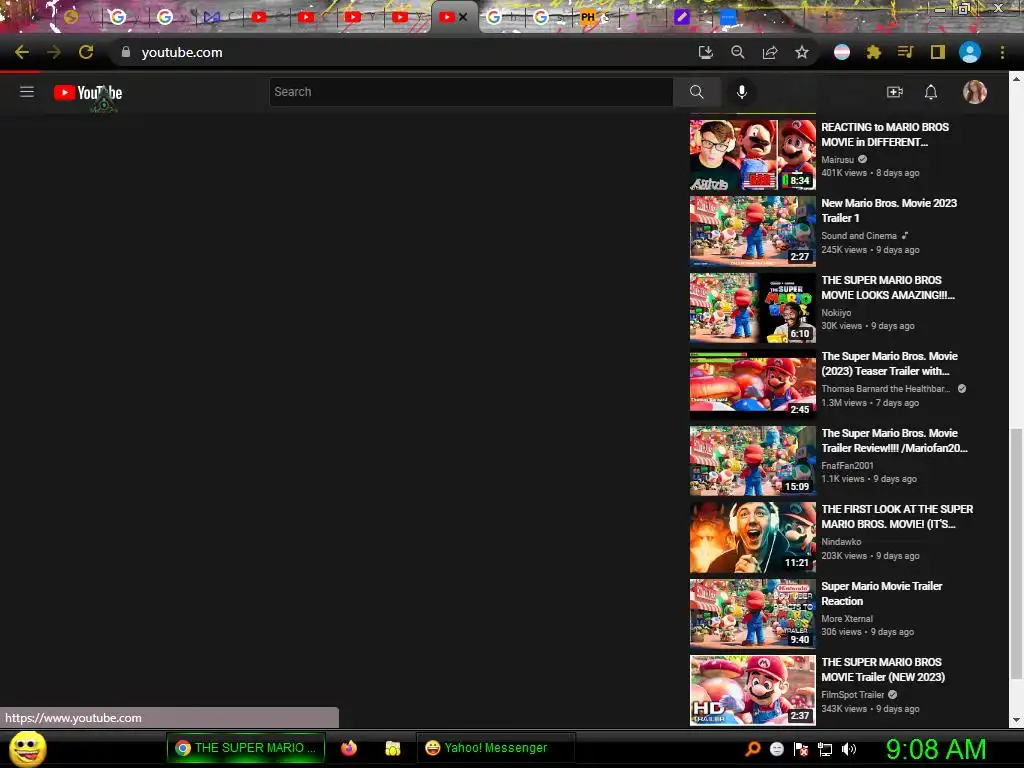Switch to the Yahoo! Messenger taskbar button
The width and height of the screenshot is (1024, 768).
[x=495, y=748]
